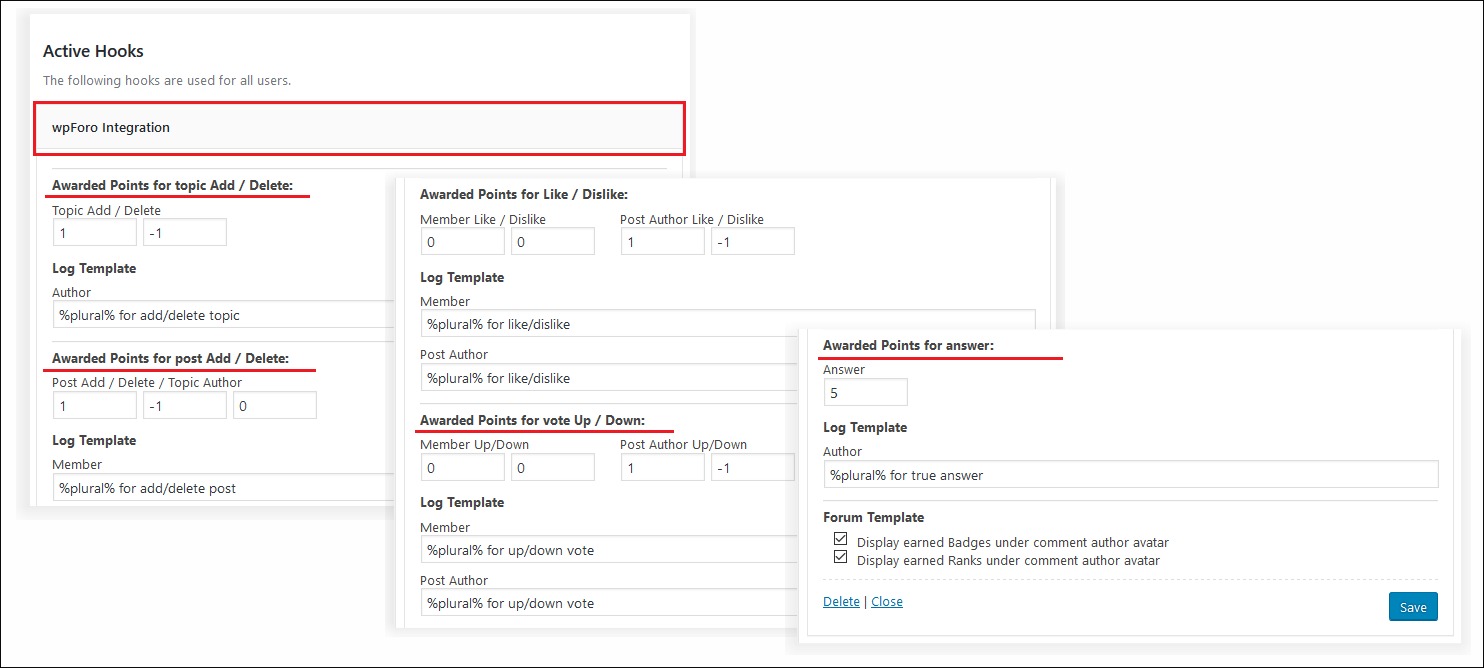
Task: Select Post Author Like points field
Action: tap(662, 241)
